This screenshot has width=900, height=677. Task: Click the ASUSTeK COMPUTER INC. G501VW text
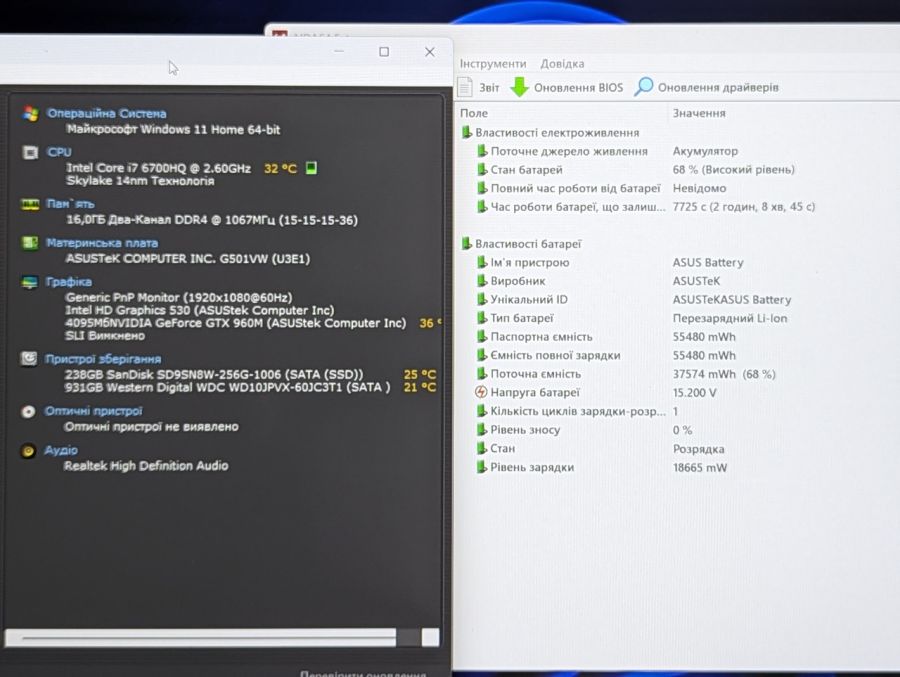(x=188, y=259)
